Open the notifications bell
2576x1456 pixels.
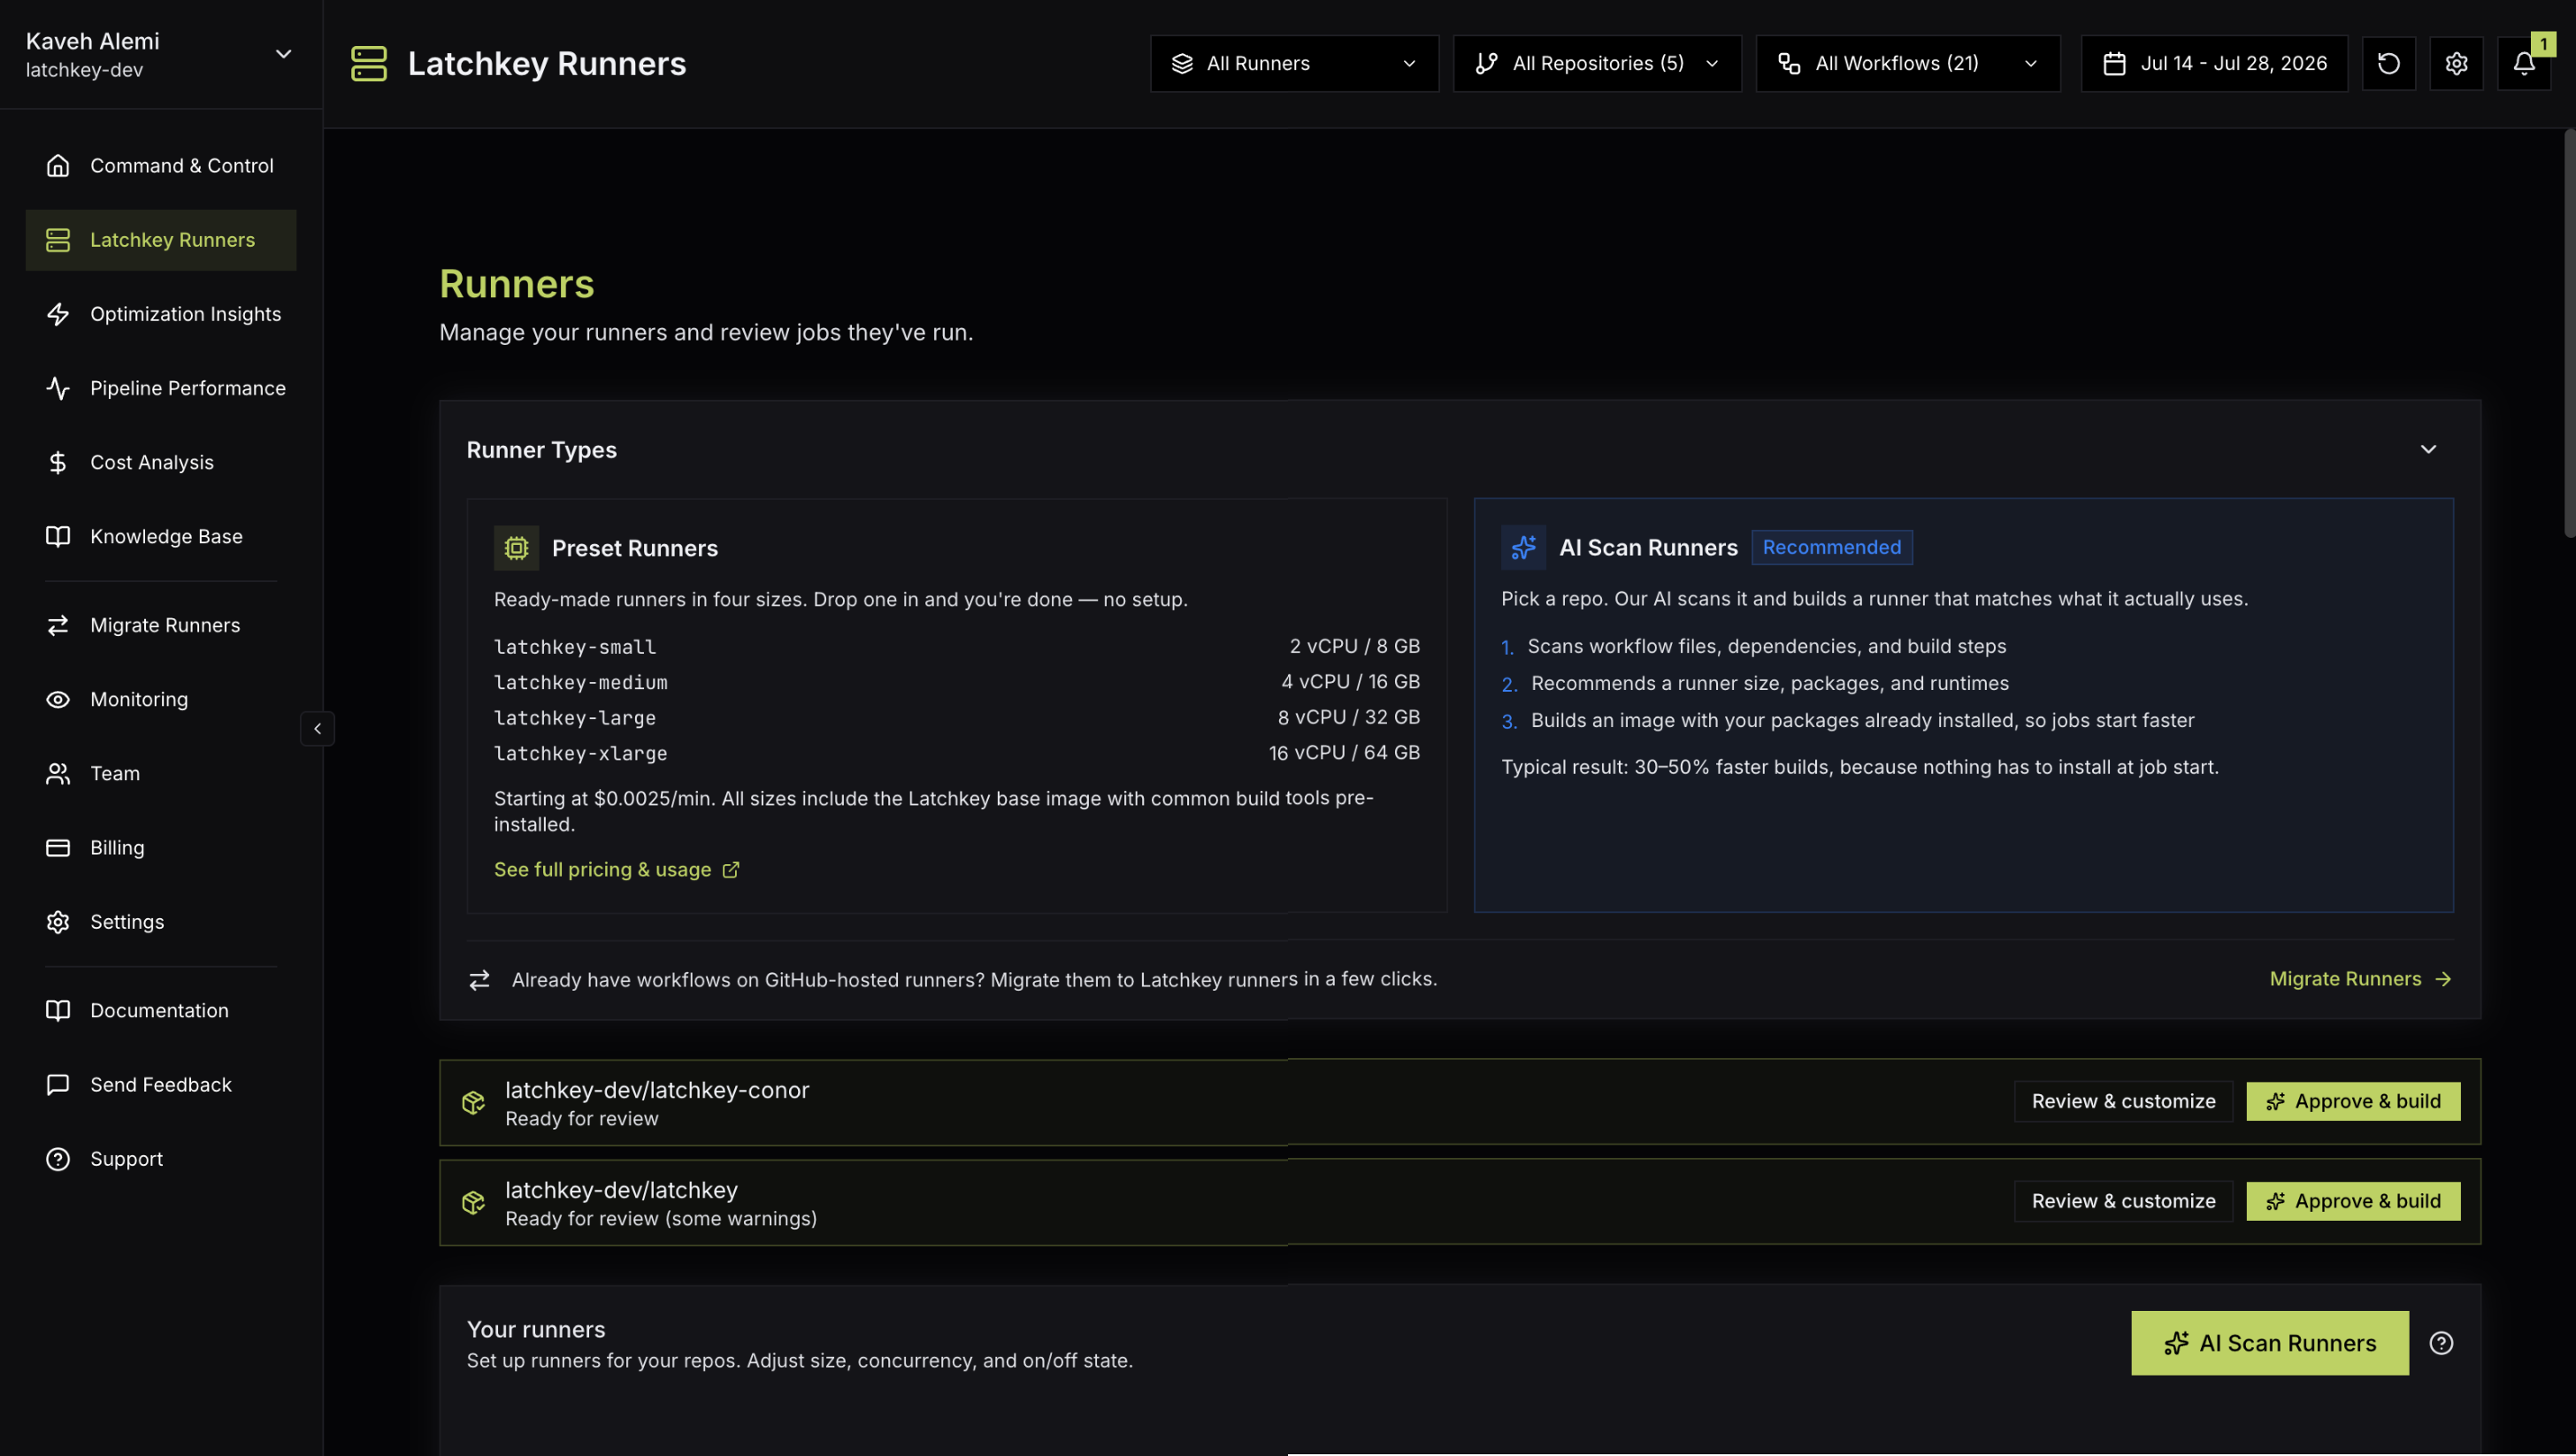pos(2523,63)
